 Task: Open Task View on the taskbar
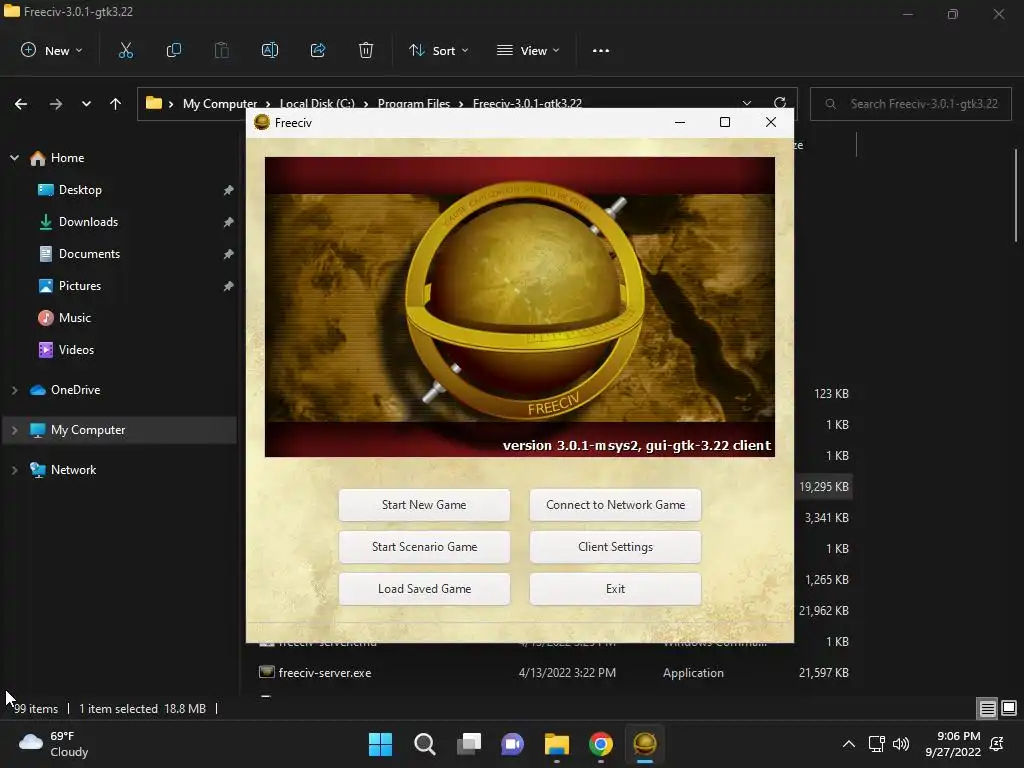tap(468, 744)
